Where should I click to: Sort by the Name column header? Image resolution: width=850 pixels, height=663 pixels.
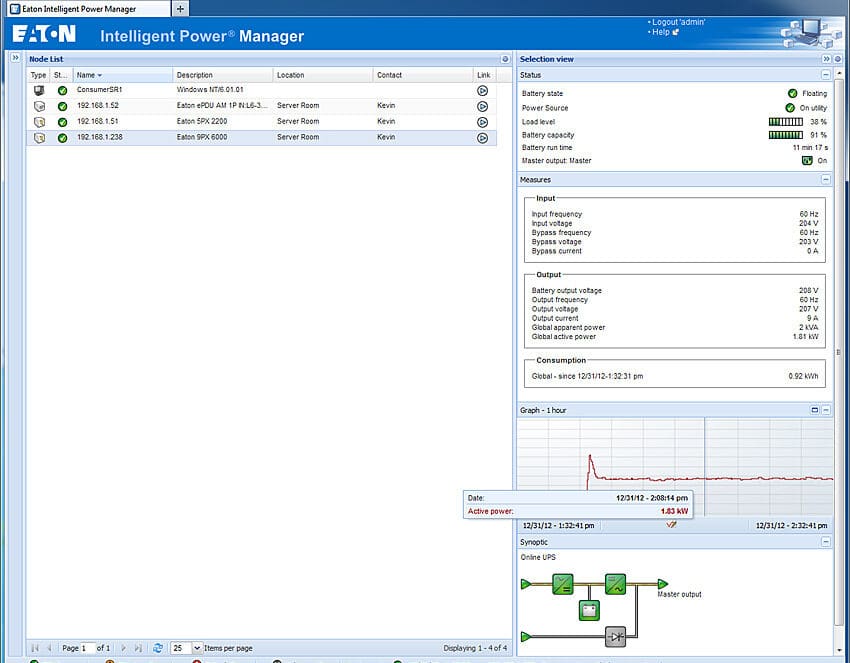123,75
